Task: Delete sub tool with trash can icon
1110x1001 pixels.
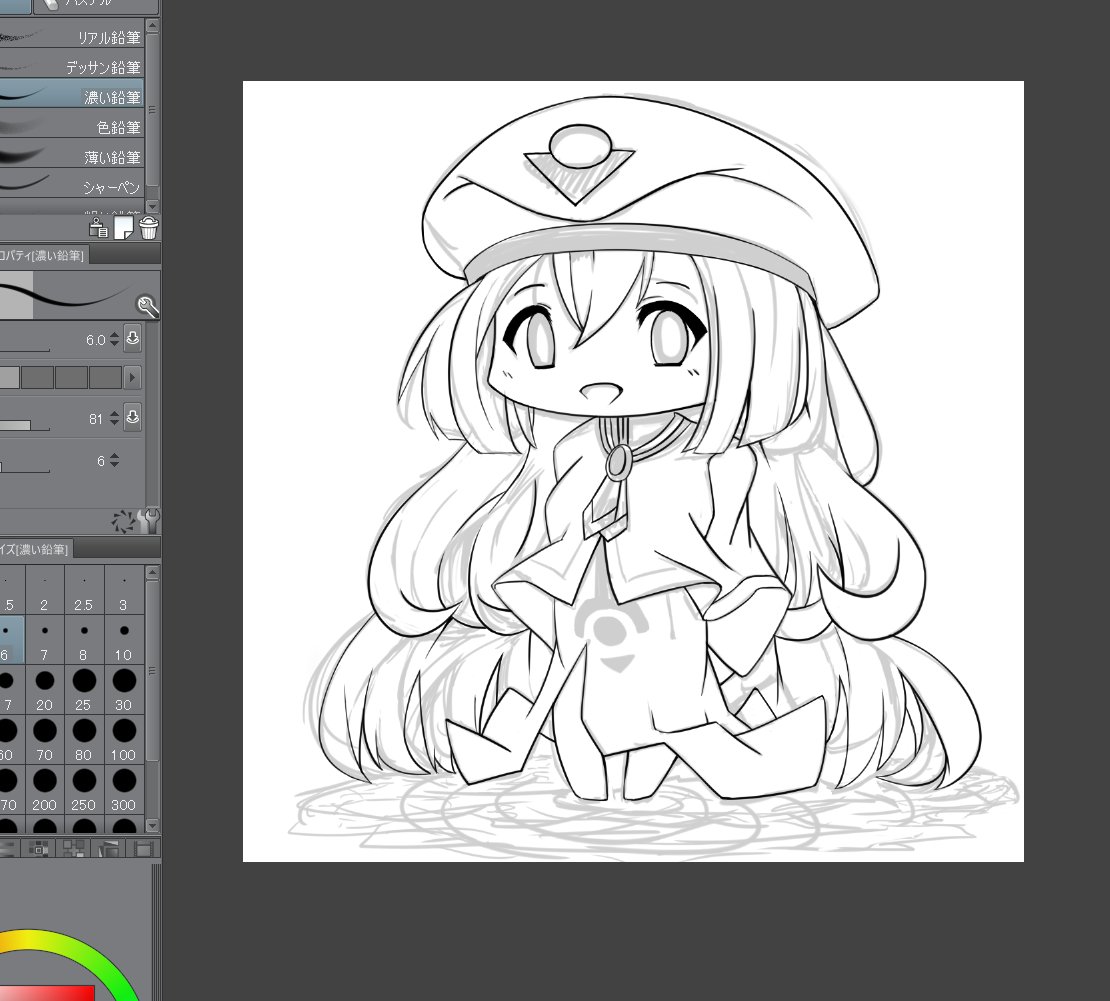Action: click(x=149, y=228)
